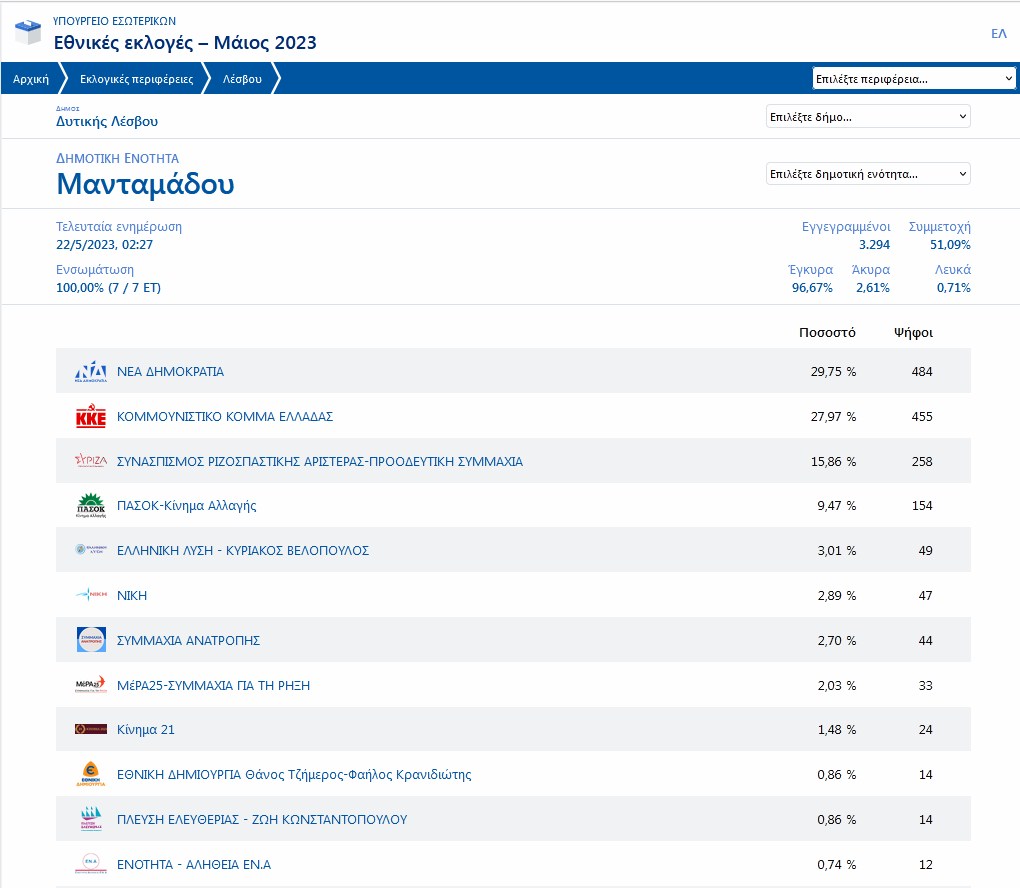This screenshot has width=1020, height=888.
Task: Click the Ελληνική Λύση party logo
Action: click(91, 550)
